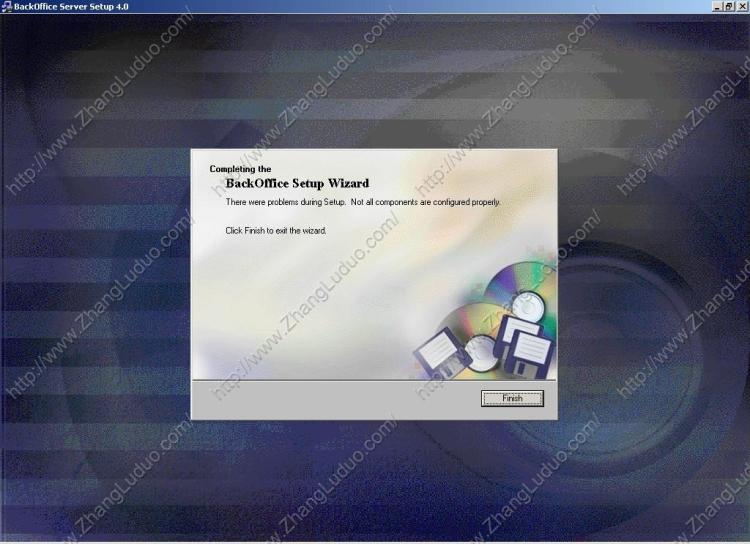Viewport: 750px width, 544px height.
Task: Click the BackOffice Server Setup title bar icon
Action: point(7,6)
